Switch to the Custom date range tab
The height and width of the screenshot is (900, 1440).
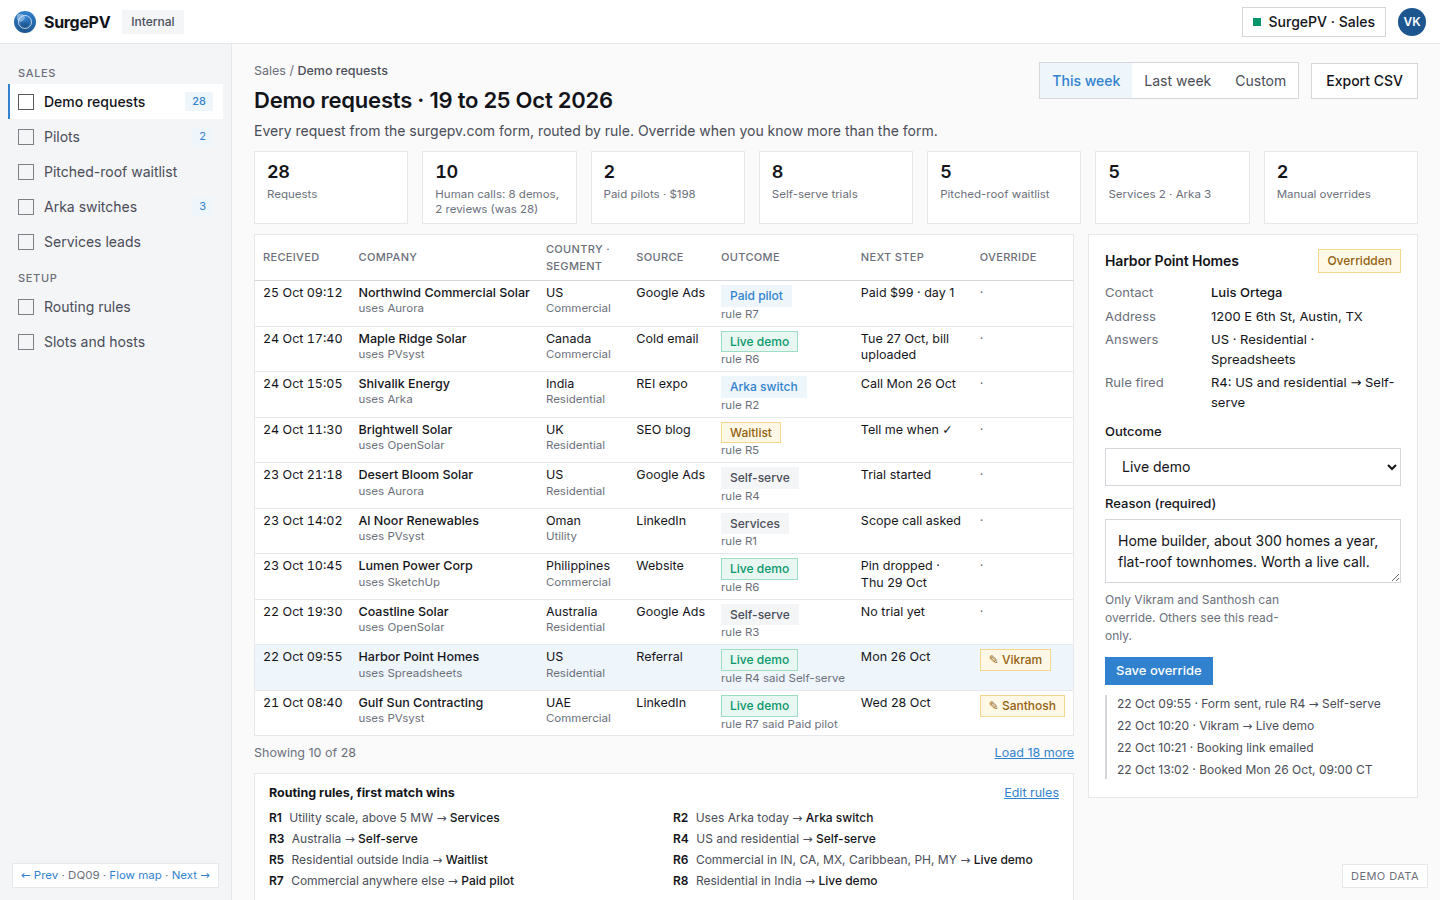tap(1260, 81)
